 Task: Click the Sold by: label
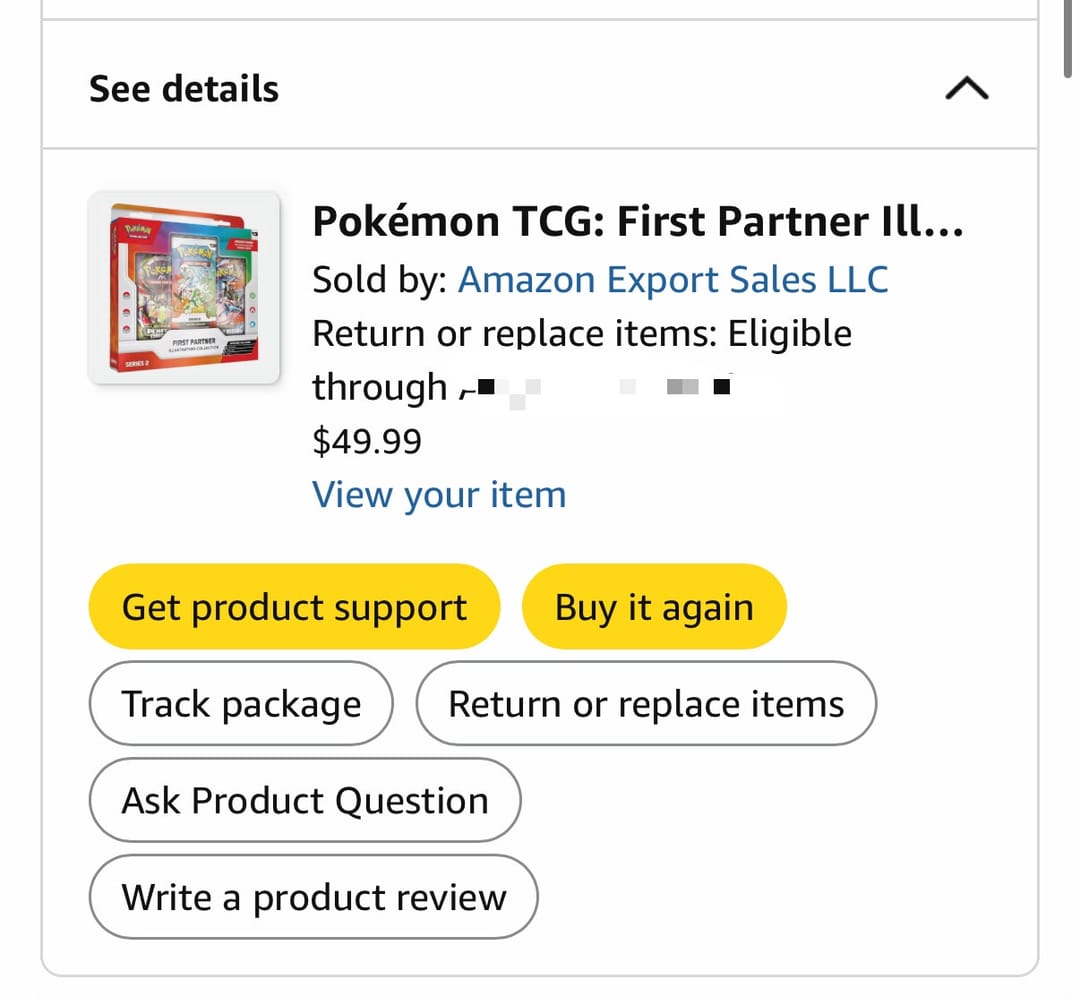pyautogui.click(x=380, y=280)
